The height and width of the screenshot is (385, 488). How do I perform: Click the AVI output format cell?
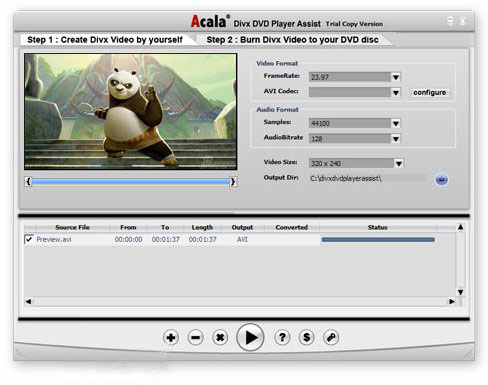(242, 239)
